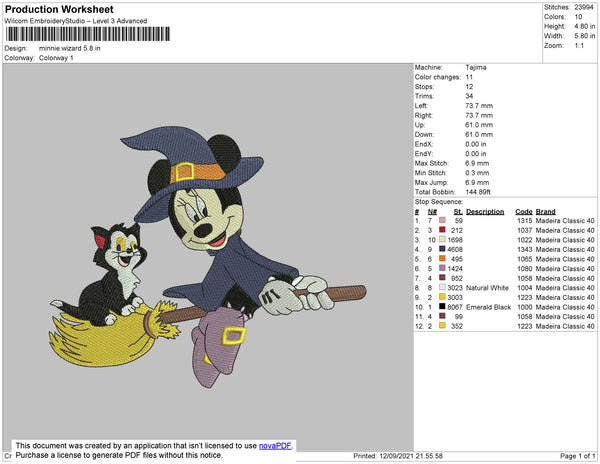Click the 'N#' column header

432,212
